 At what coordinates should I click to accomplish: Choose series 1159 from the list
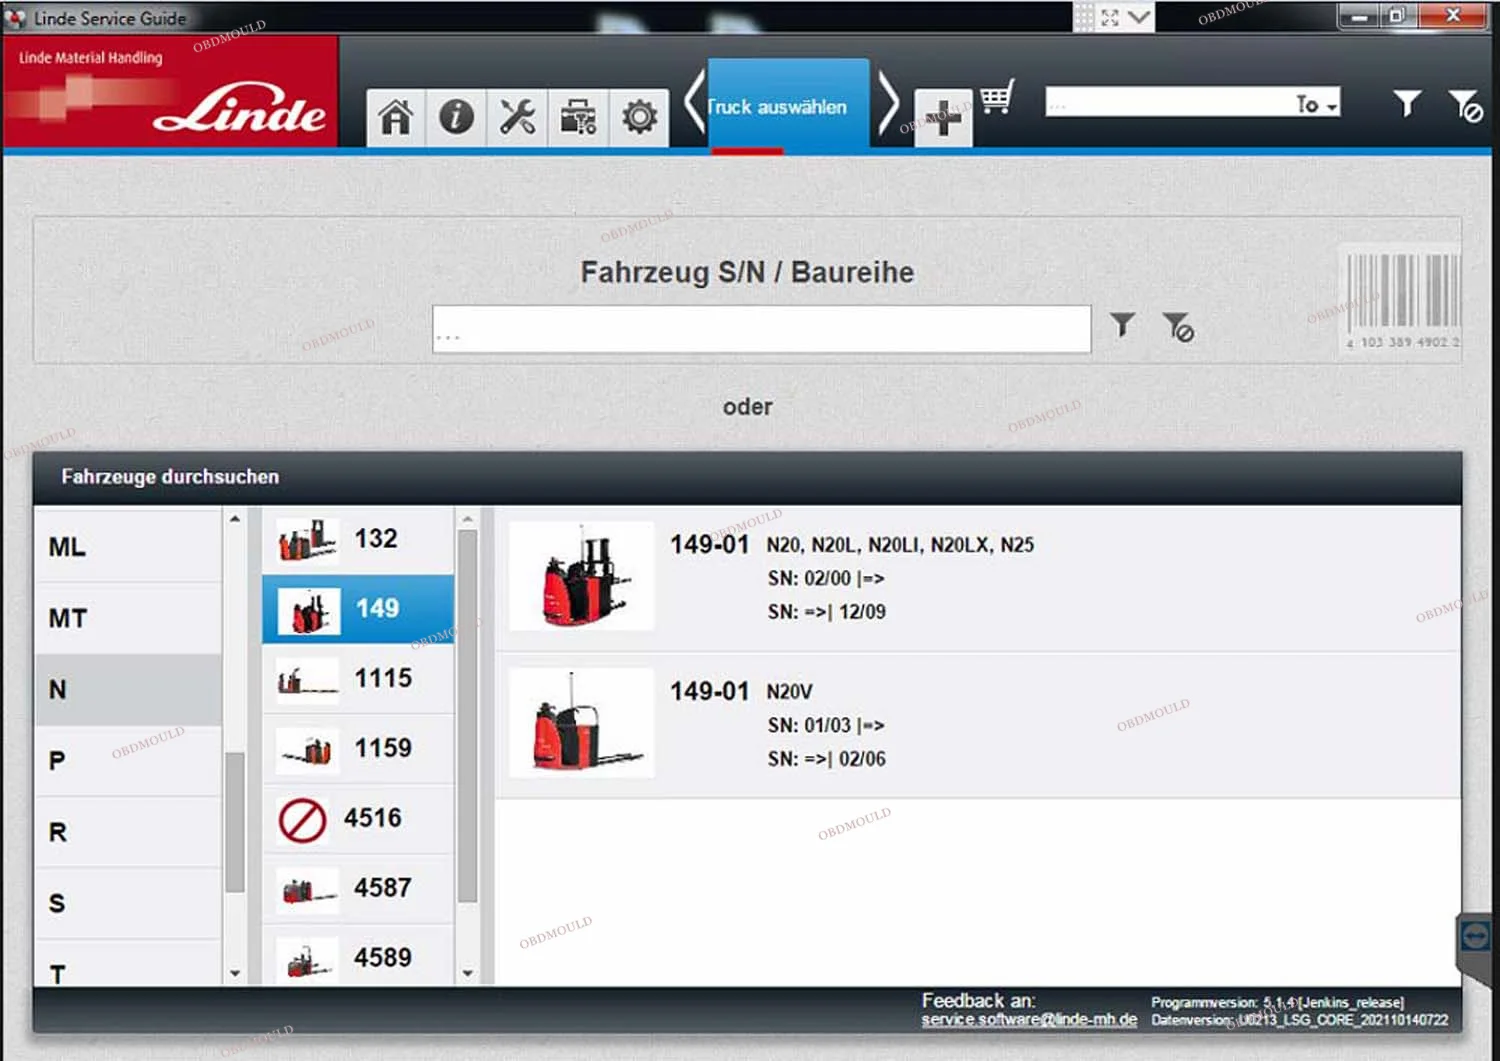[358, 748]
